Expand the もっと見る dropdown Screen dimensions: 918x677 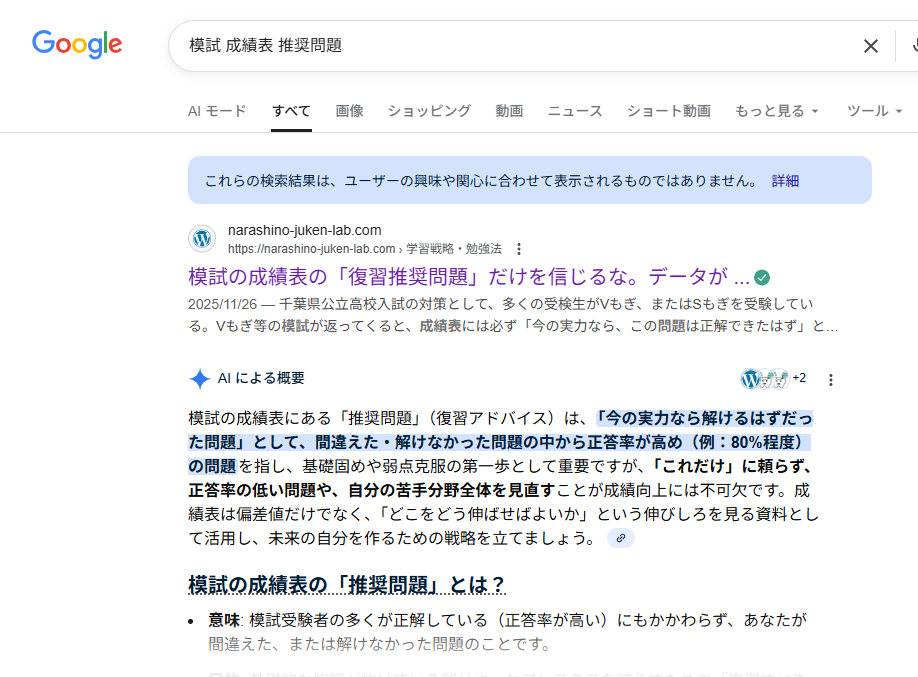point(776,111)
